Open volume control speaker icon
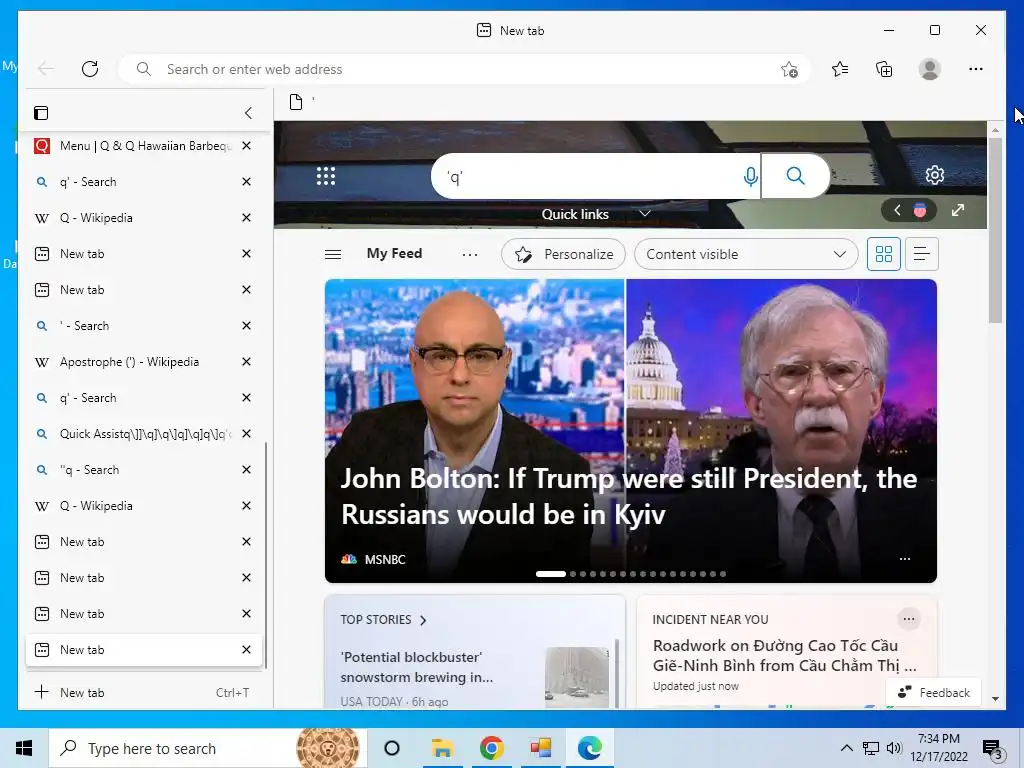 (x=894, y=748)
